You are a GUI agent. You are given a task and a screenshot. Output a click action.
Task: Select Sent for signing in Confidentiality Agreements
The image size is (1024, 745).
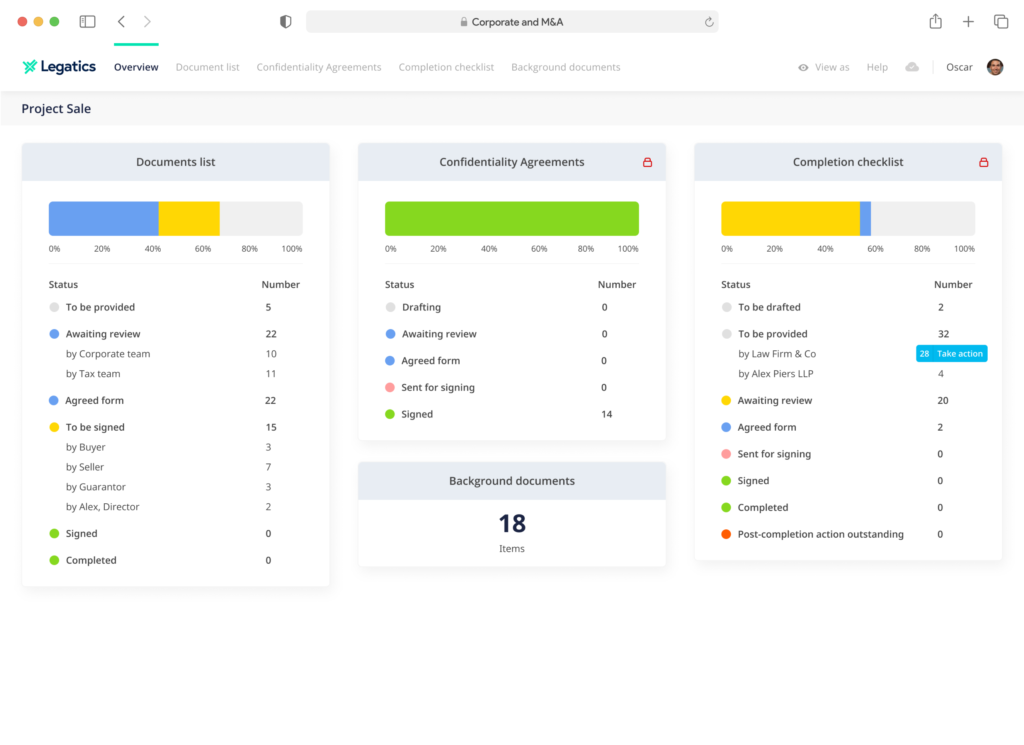[x=512, y=387]
